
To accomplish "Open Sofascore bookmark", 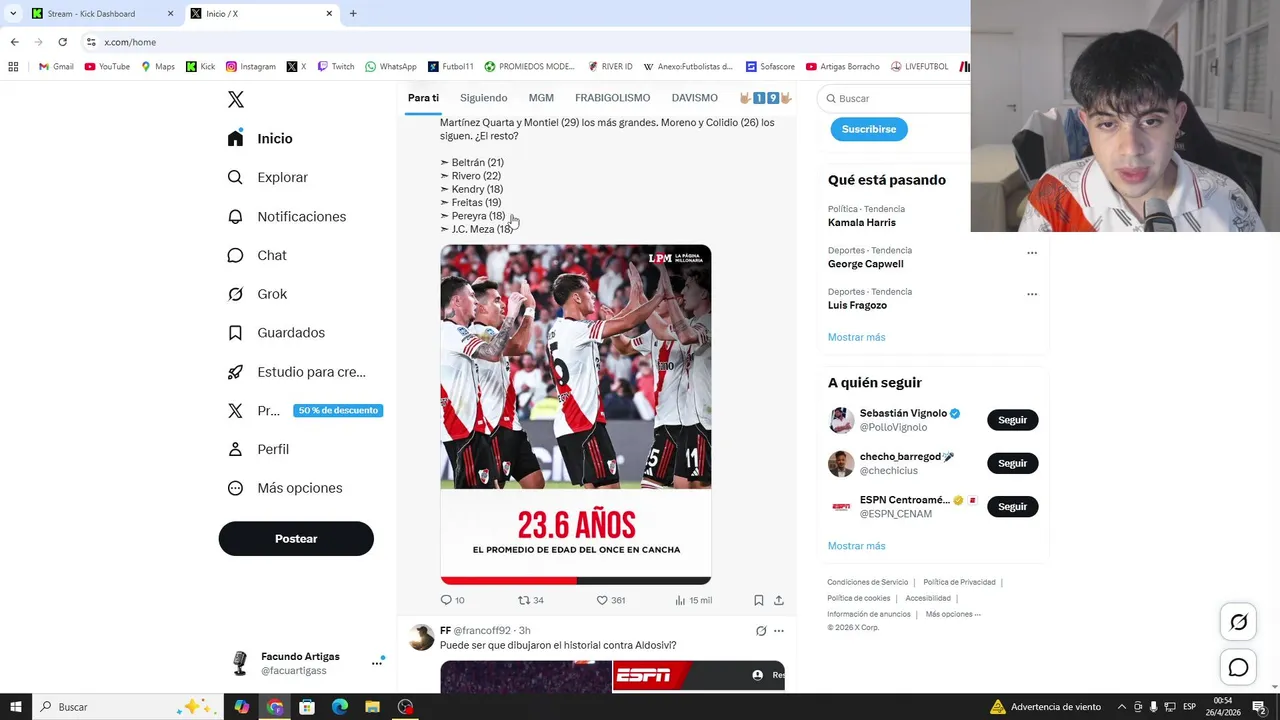I will [770, 67].
